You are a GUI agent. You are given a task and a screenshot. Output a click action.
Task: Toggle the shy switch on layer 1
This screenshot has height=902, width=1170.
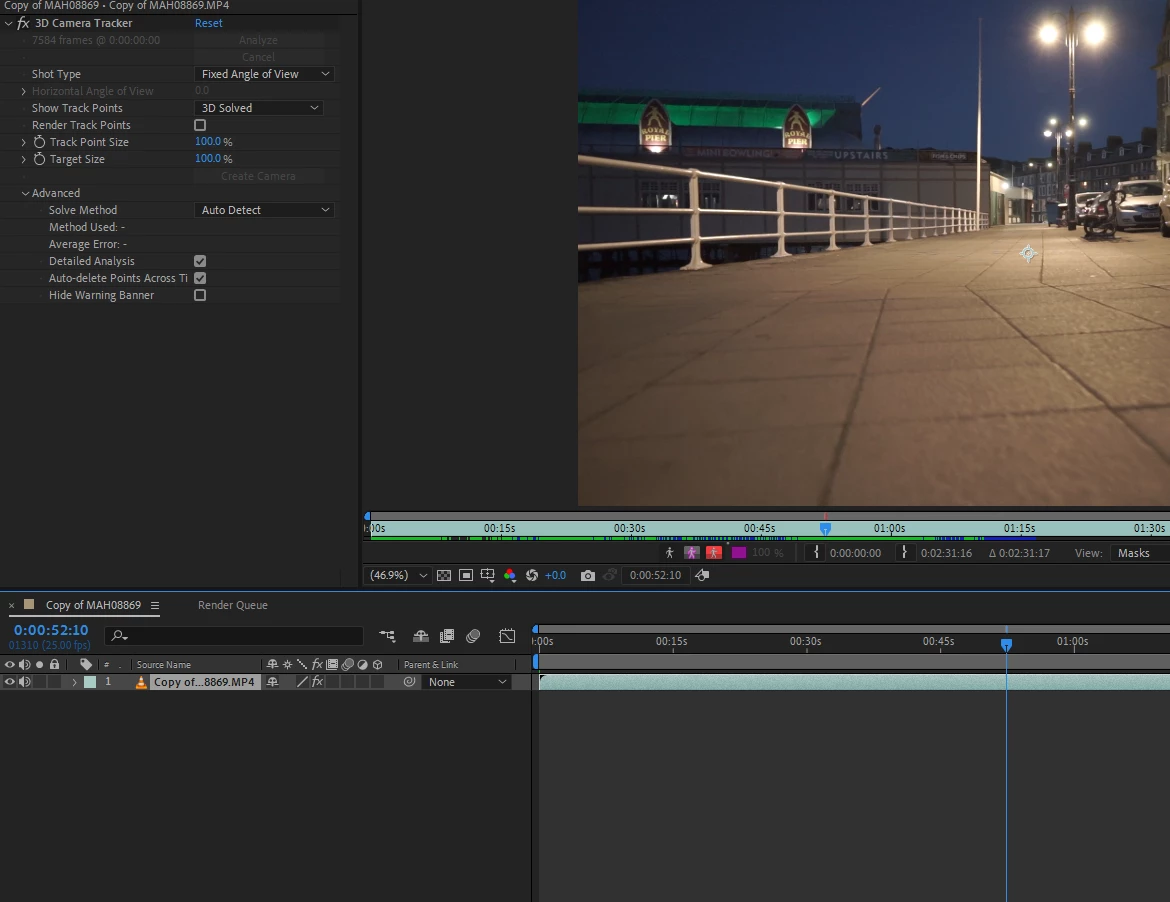tap(272, 682)
